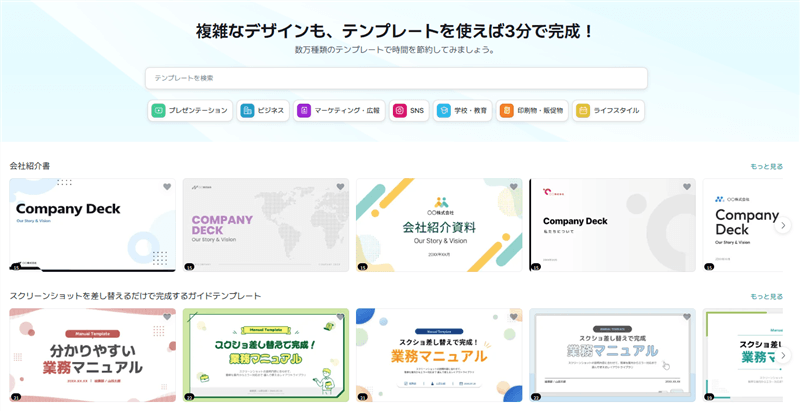This screenshot has width=800, height=411.
Task: Favorite the green 業務マニュアル template heart
Action: click(340, 317)
